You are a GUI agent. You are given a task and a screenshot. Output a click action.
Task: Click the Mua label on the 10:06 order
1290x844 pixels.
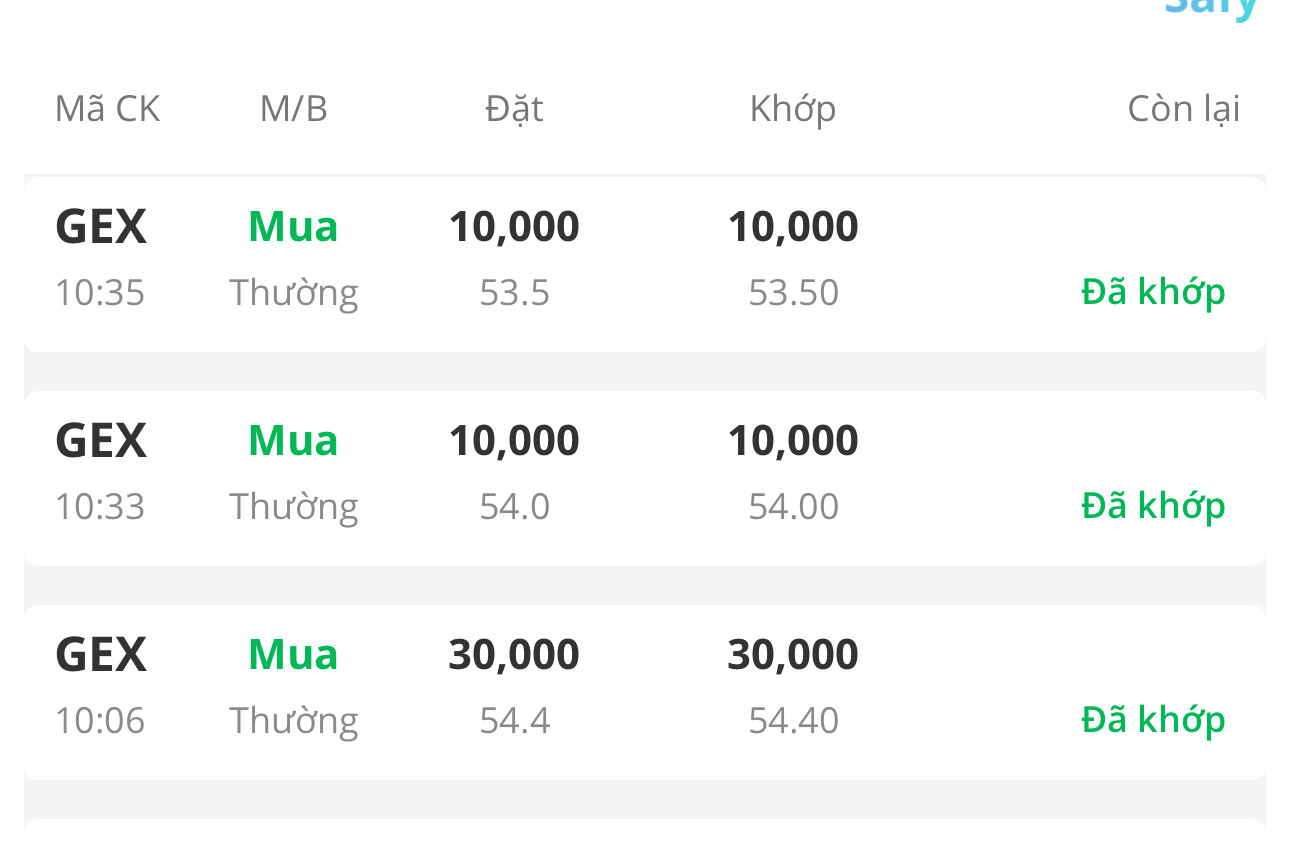pos(293,655)
